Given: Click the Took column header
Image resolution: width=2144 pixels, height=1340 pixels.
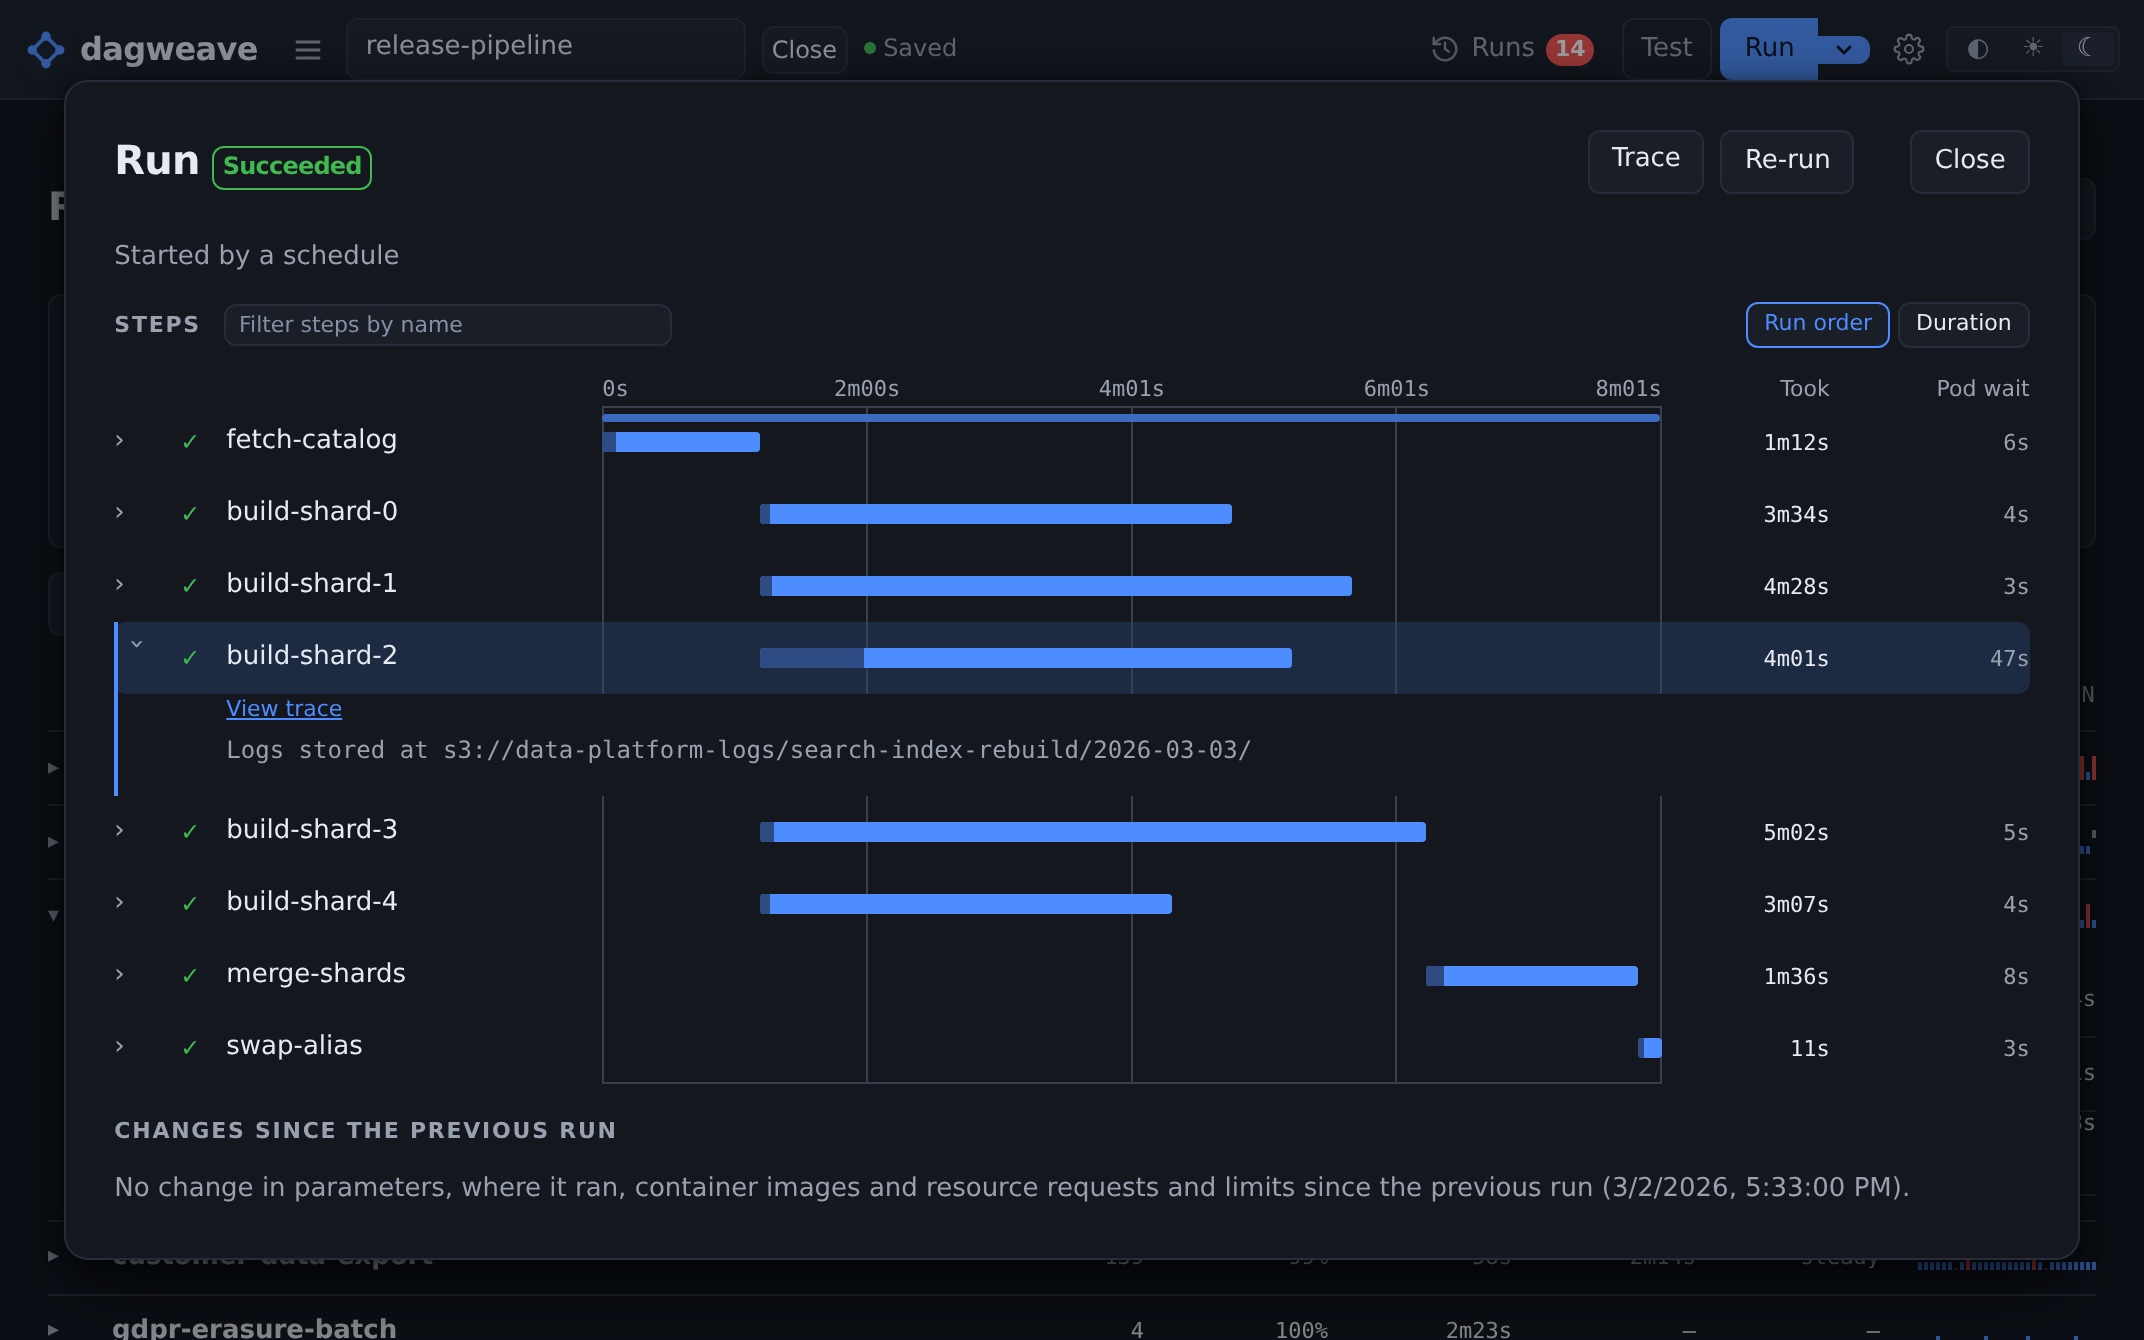Looking at the screenshot, I should [1804, 389].
